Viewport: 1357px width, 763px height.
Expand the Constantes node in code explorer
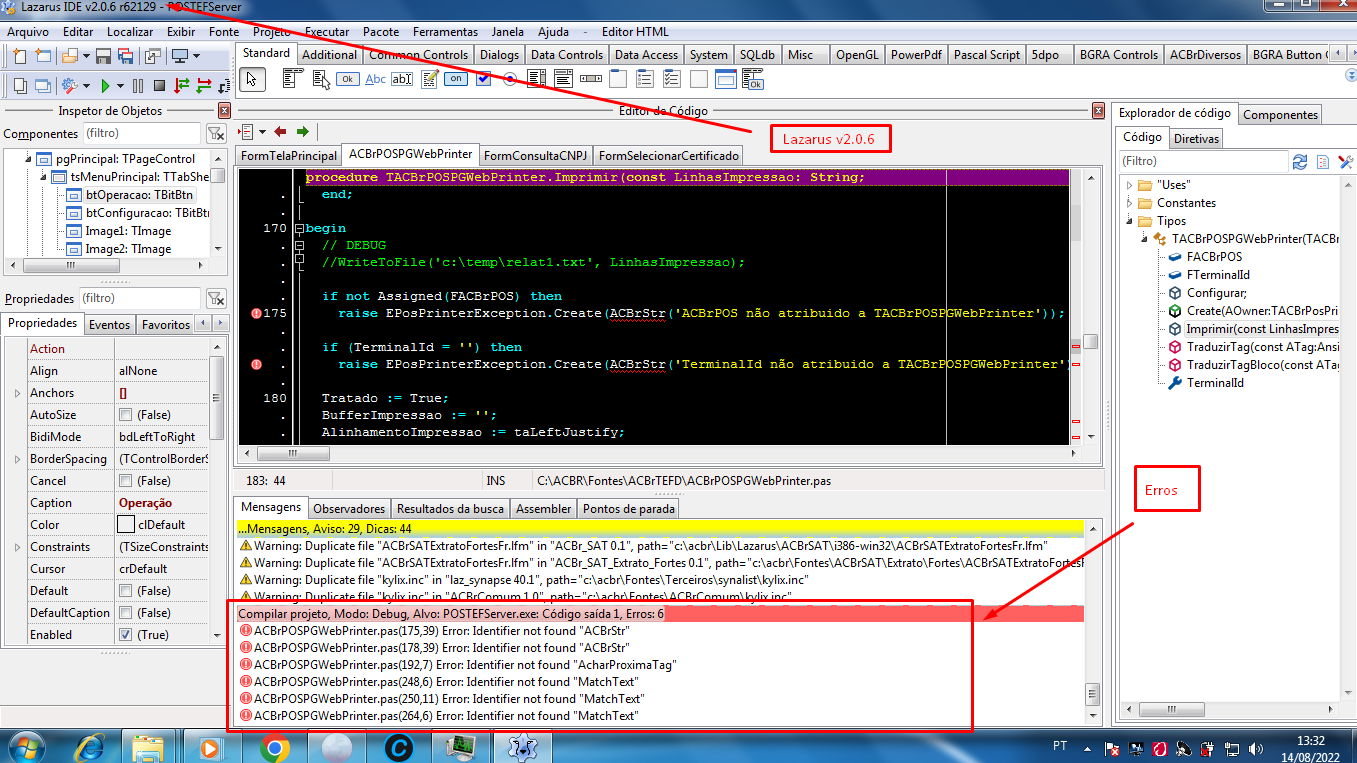pyautogui.click(x=1128, y=203)
